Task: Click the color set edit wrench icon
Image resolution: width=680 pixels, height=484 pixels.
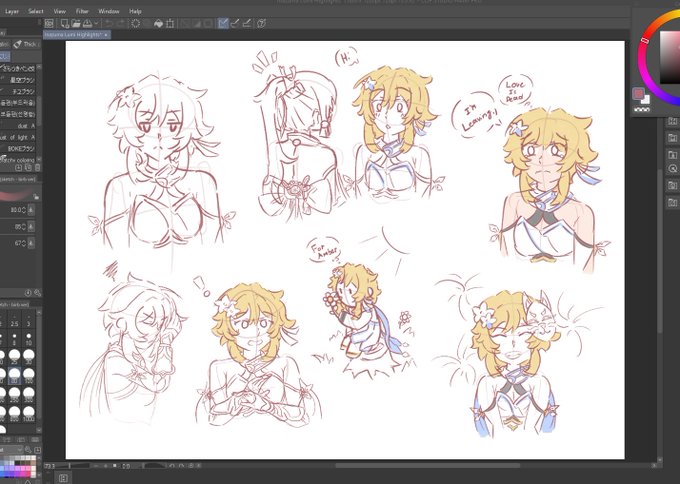Action: (x=28, y=450)
